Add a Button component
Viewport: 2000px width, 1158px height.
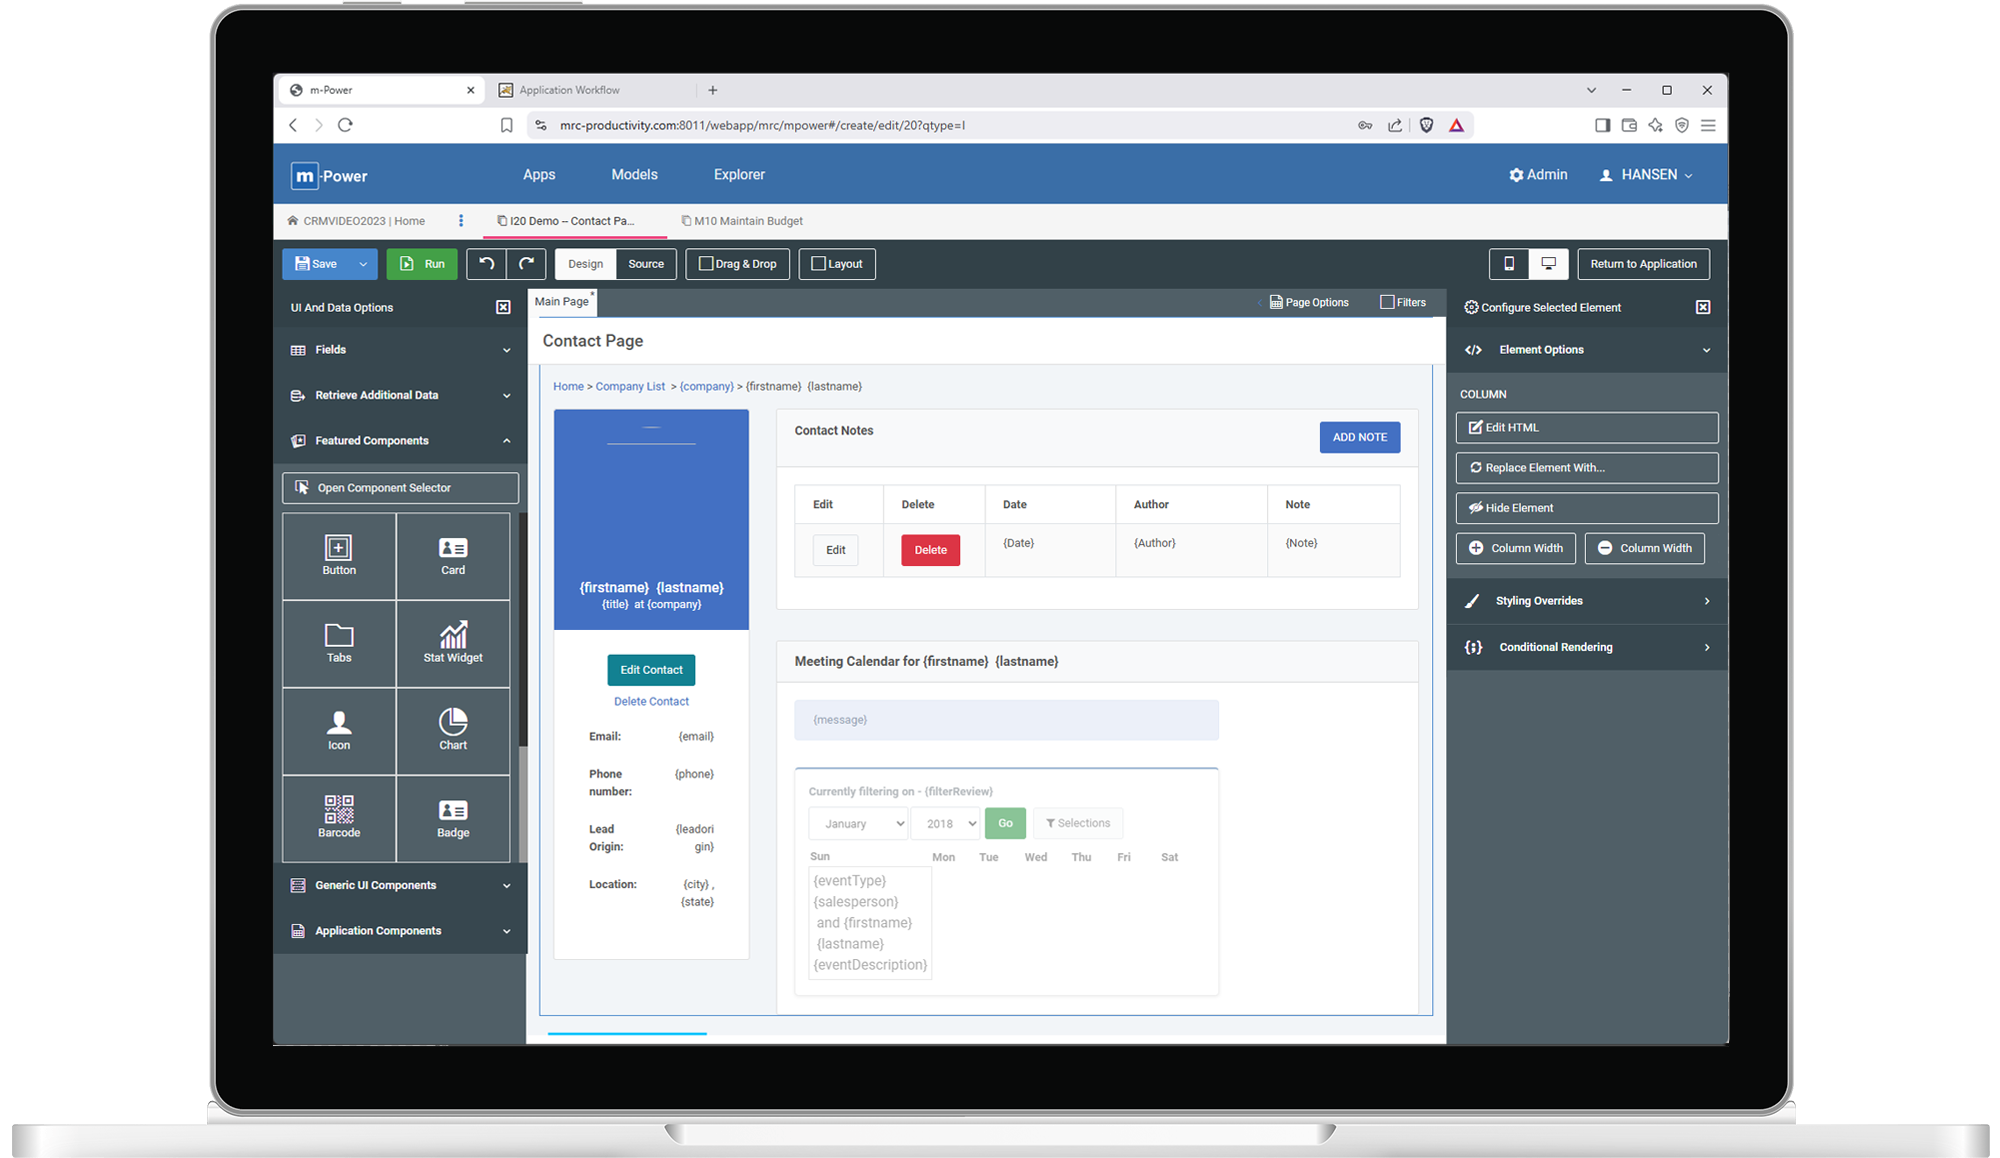339,556
